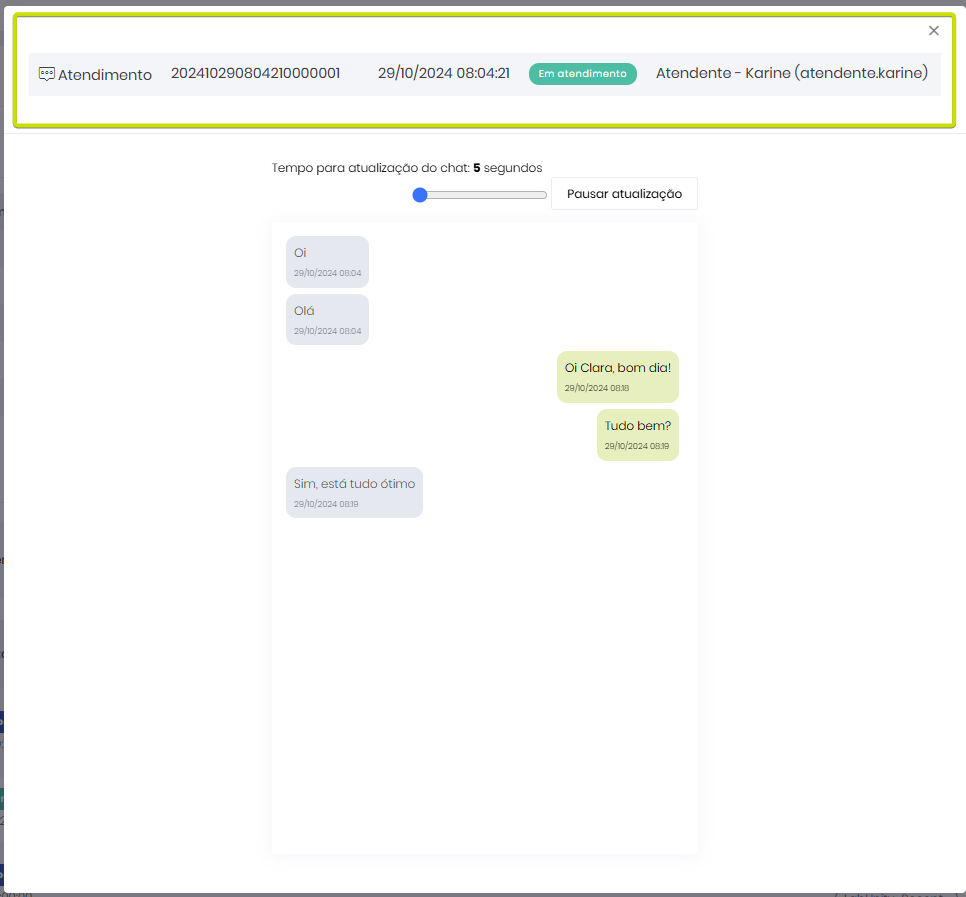This screenshot has width=966, height=897.
Task: Click the blue update interval slider handle
Action: pos(420,195)
